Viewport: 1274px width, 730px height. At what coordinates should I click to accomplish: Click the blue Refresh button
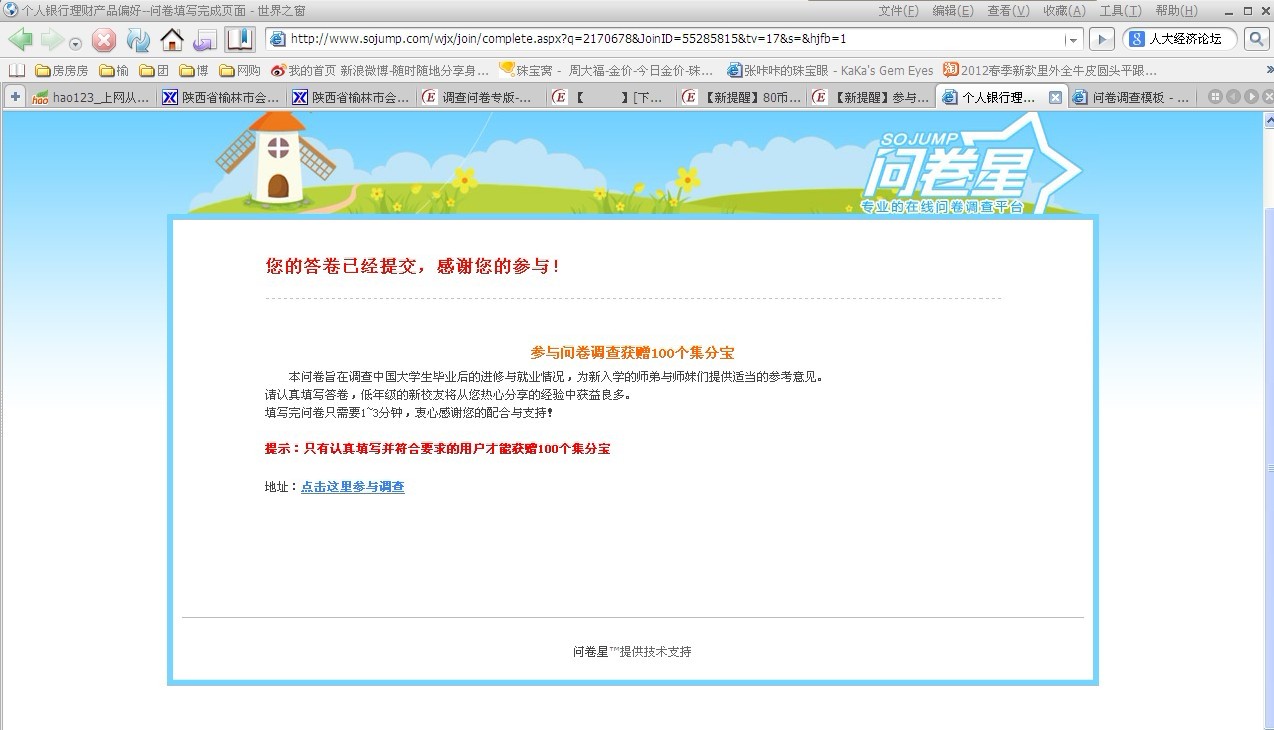coord(138,40)
